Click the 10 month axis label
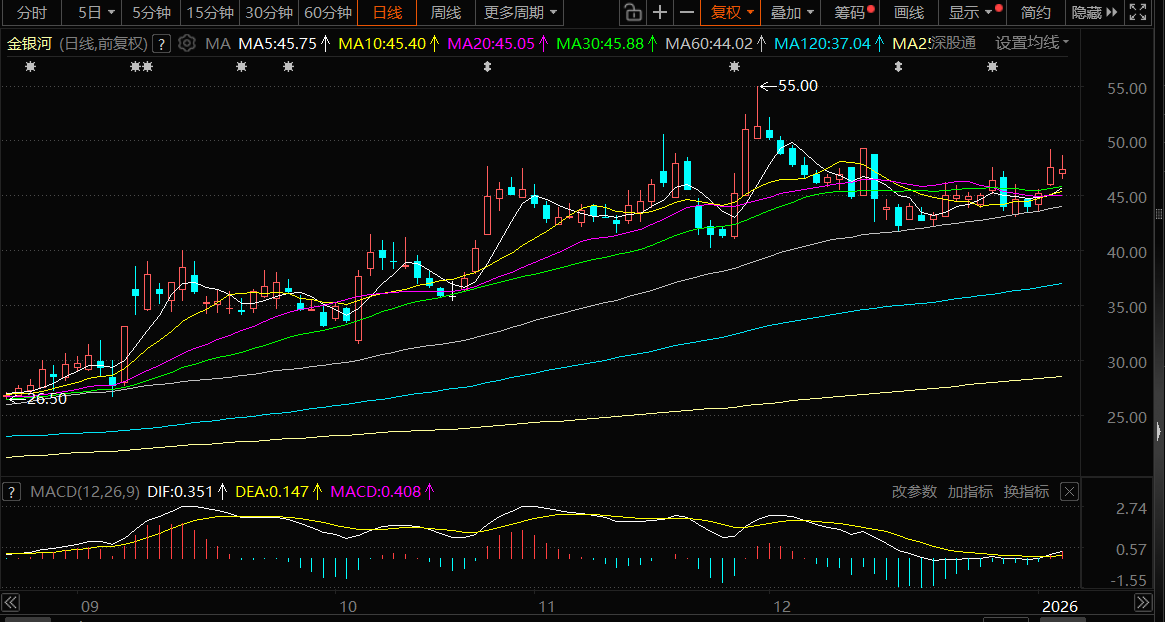 click(x=346, y=606)
